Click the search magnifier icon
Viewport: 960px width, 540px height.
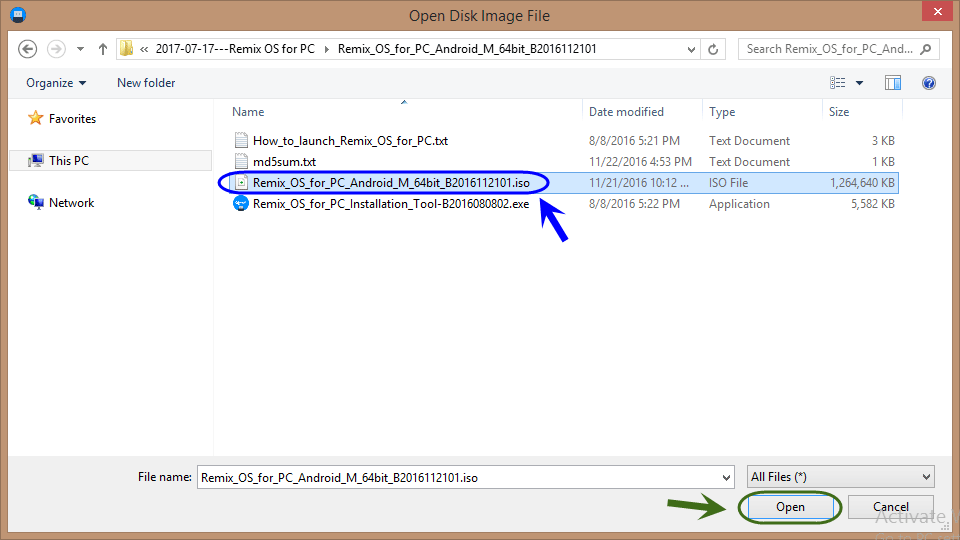[926, 49]
